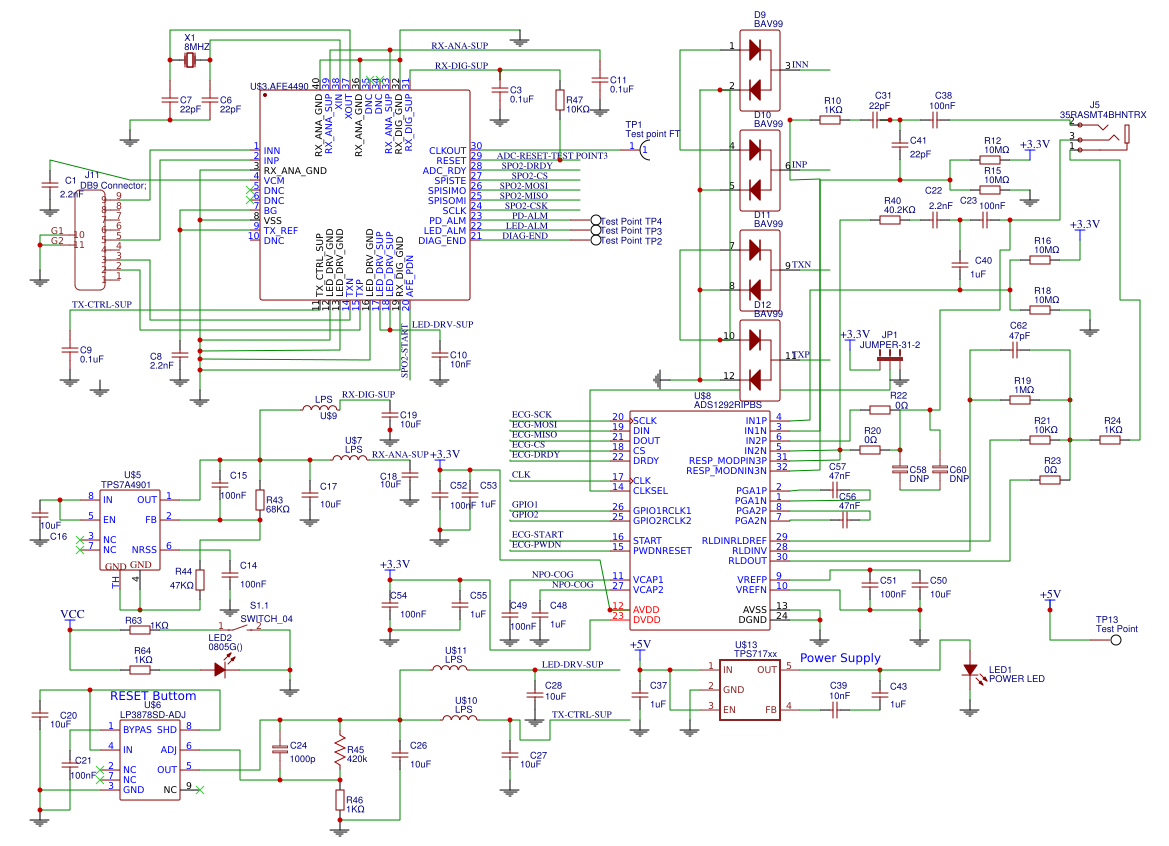Click the D9 BAV99 diode pair symbol
This screenshot has width=1169, height=846.
[760, 71]
